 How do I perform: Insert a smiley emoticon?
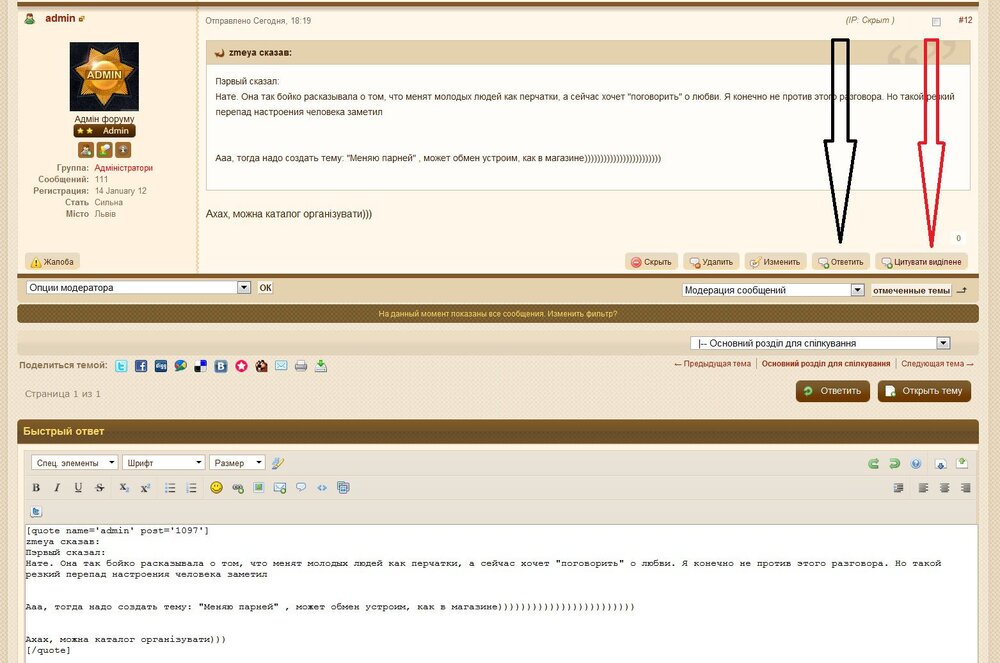[x=216, y=488]
